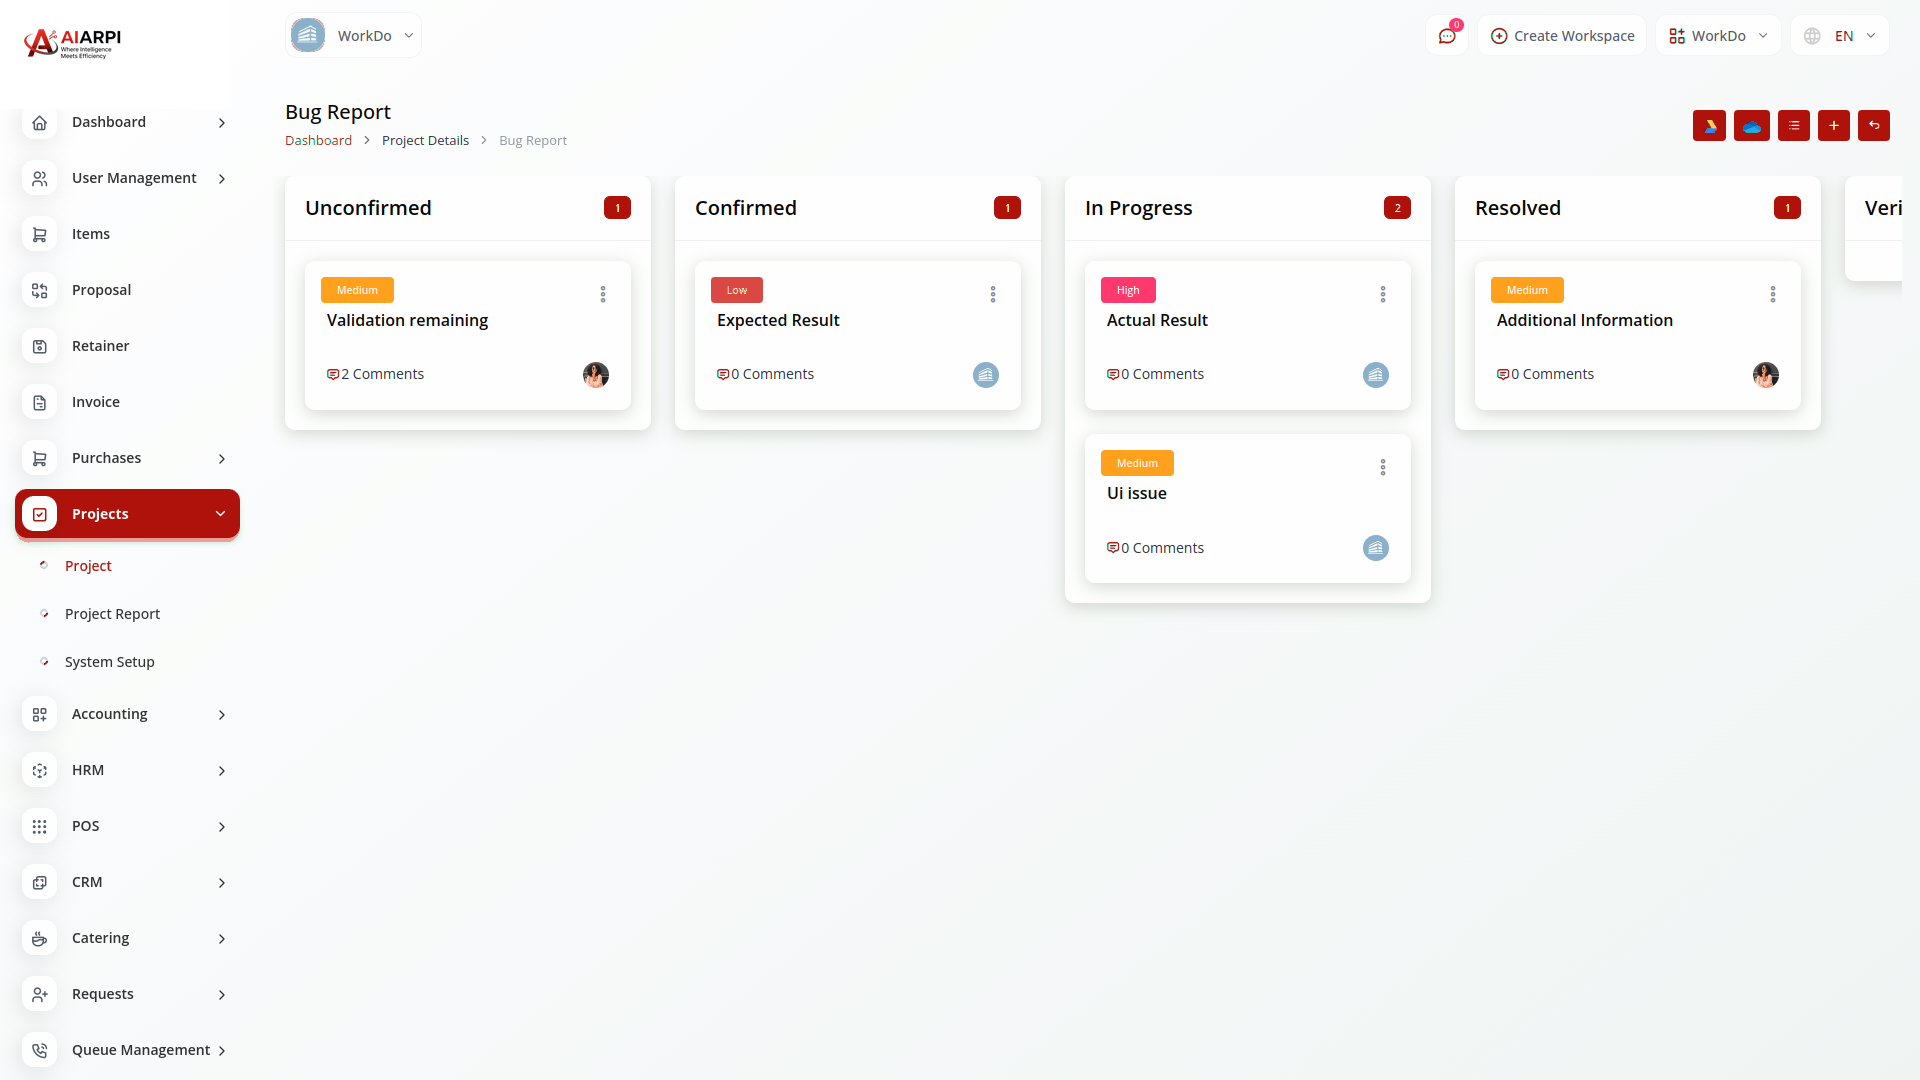Screen dimensions: 1920x1080
Task: Expand the Queue Management menu chevron
Action: pyautogui.click(x=222, y=1051)
